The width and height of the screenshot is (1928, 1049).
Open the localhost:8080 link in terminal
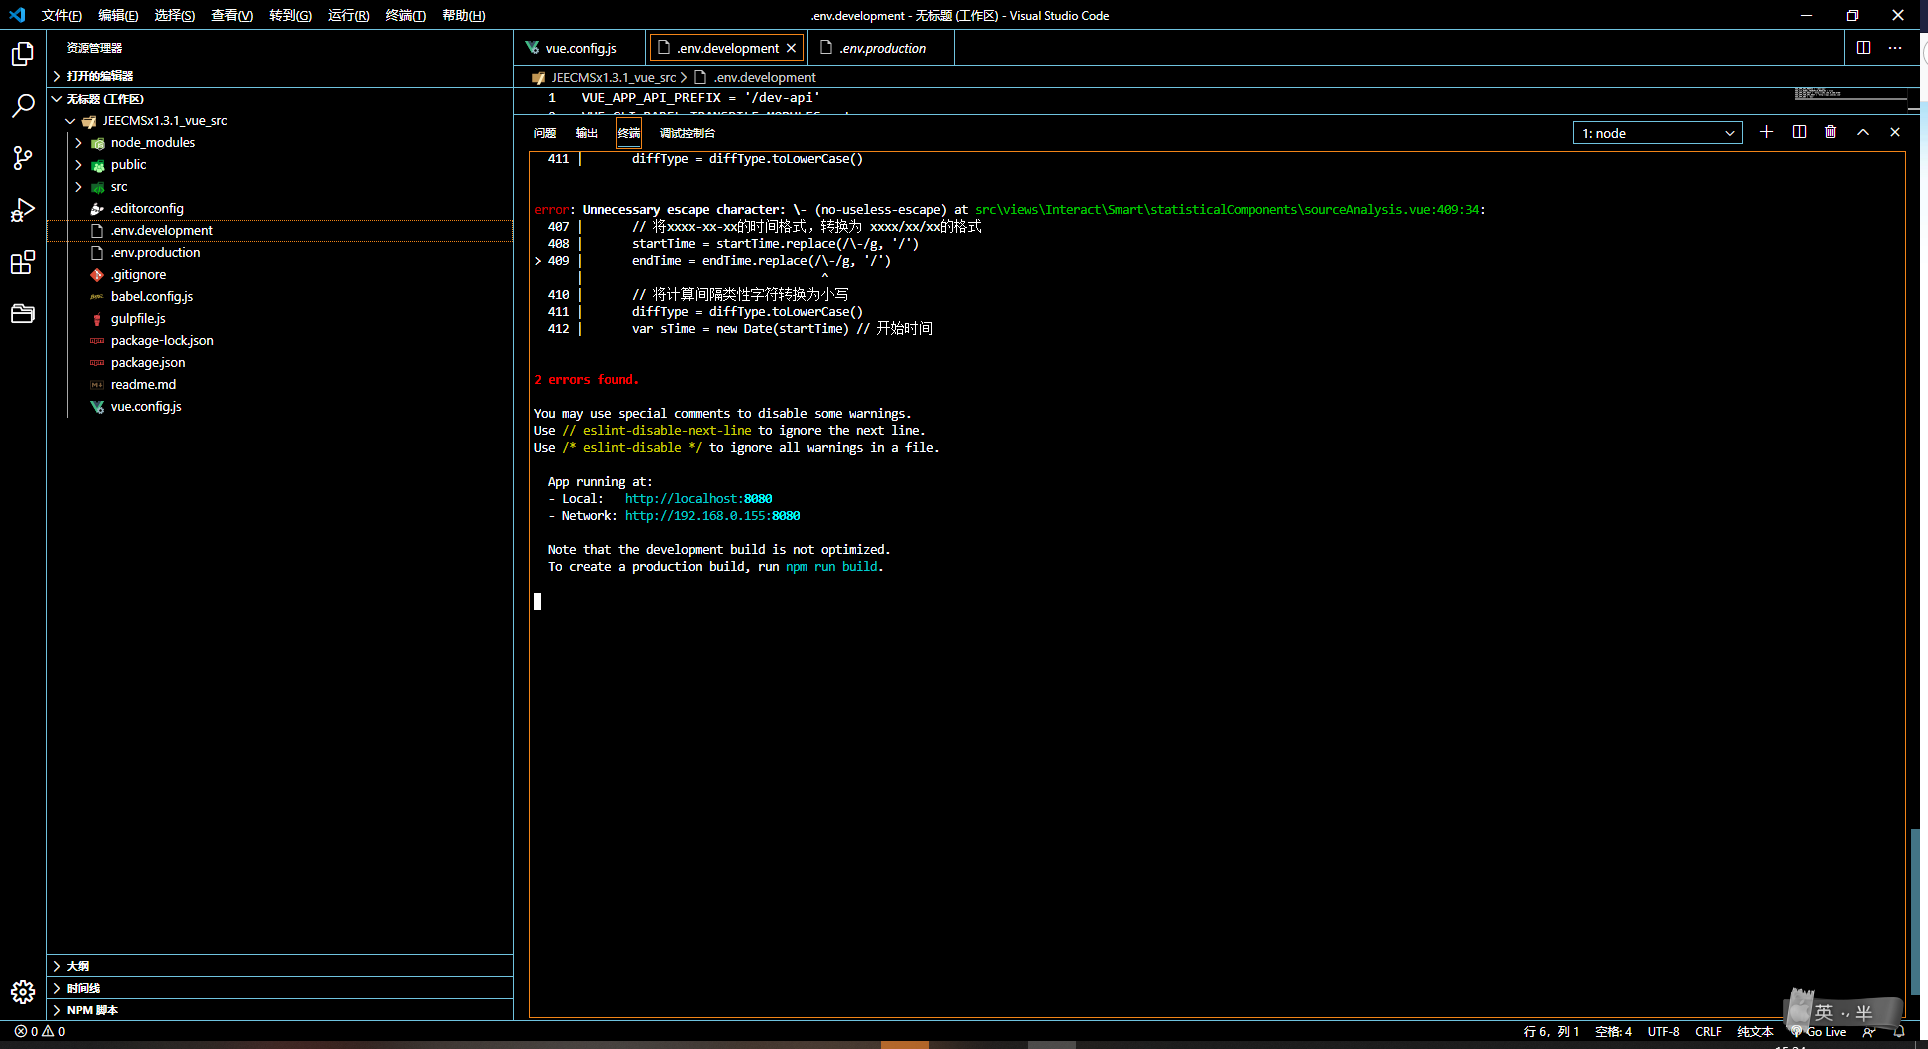tap(698, 498)
